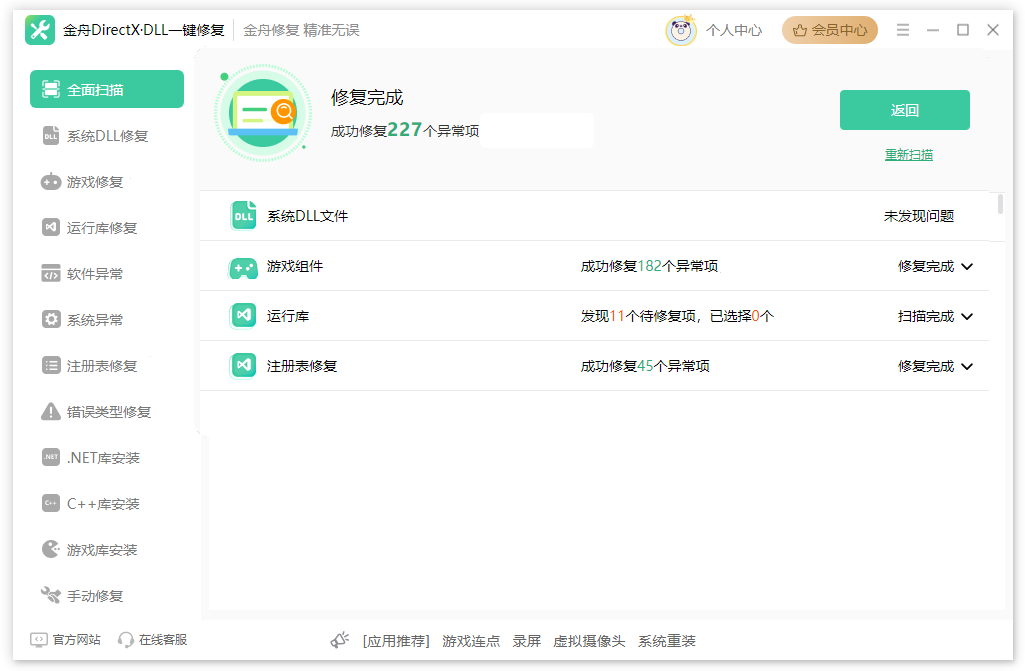Click the 修复完成 heading text
The height and width of the screenshot is (671, 1025).
367,97
